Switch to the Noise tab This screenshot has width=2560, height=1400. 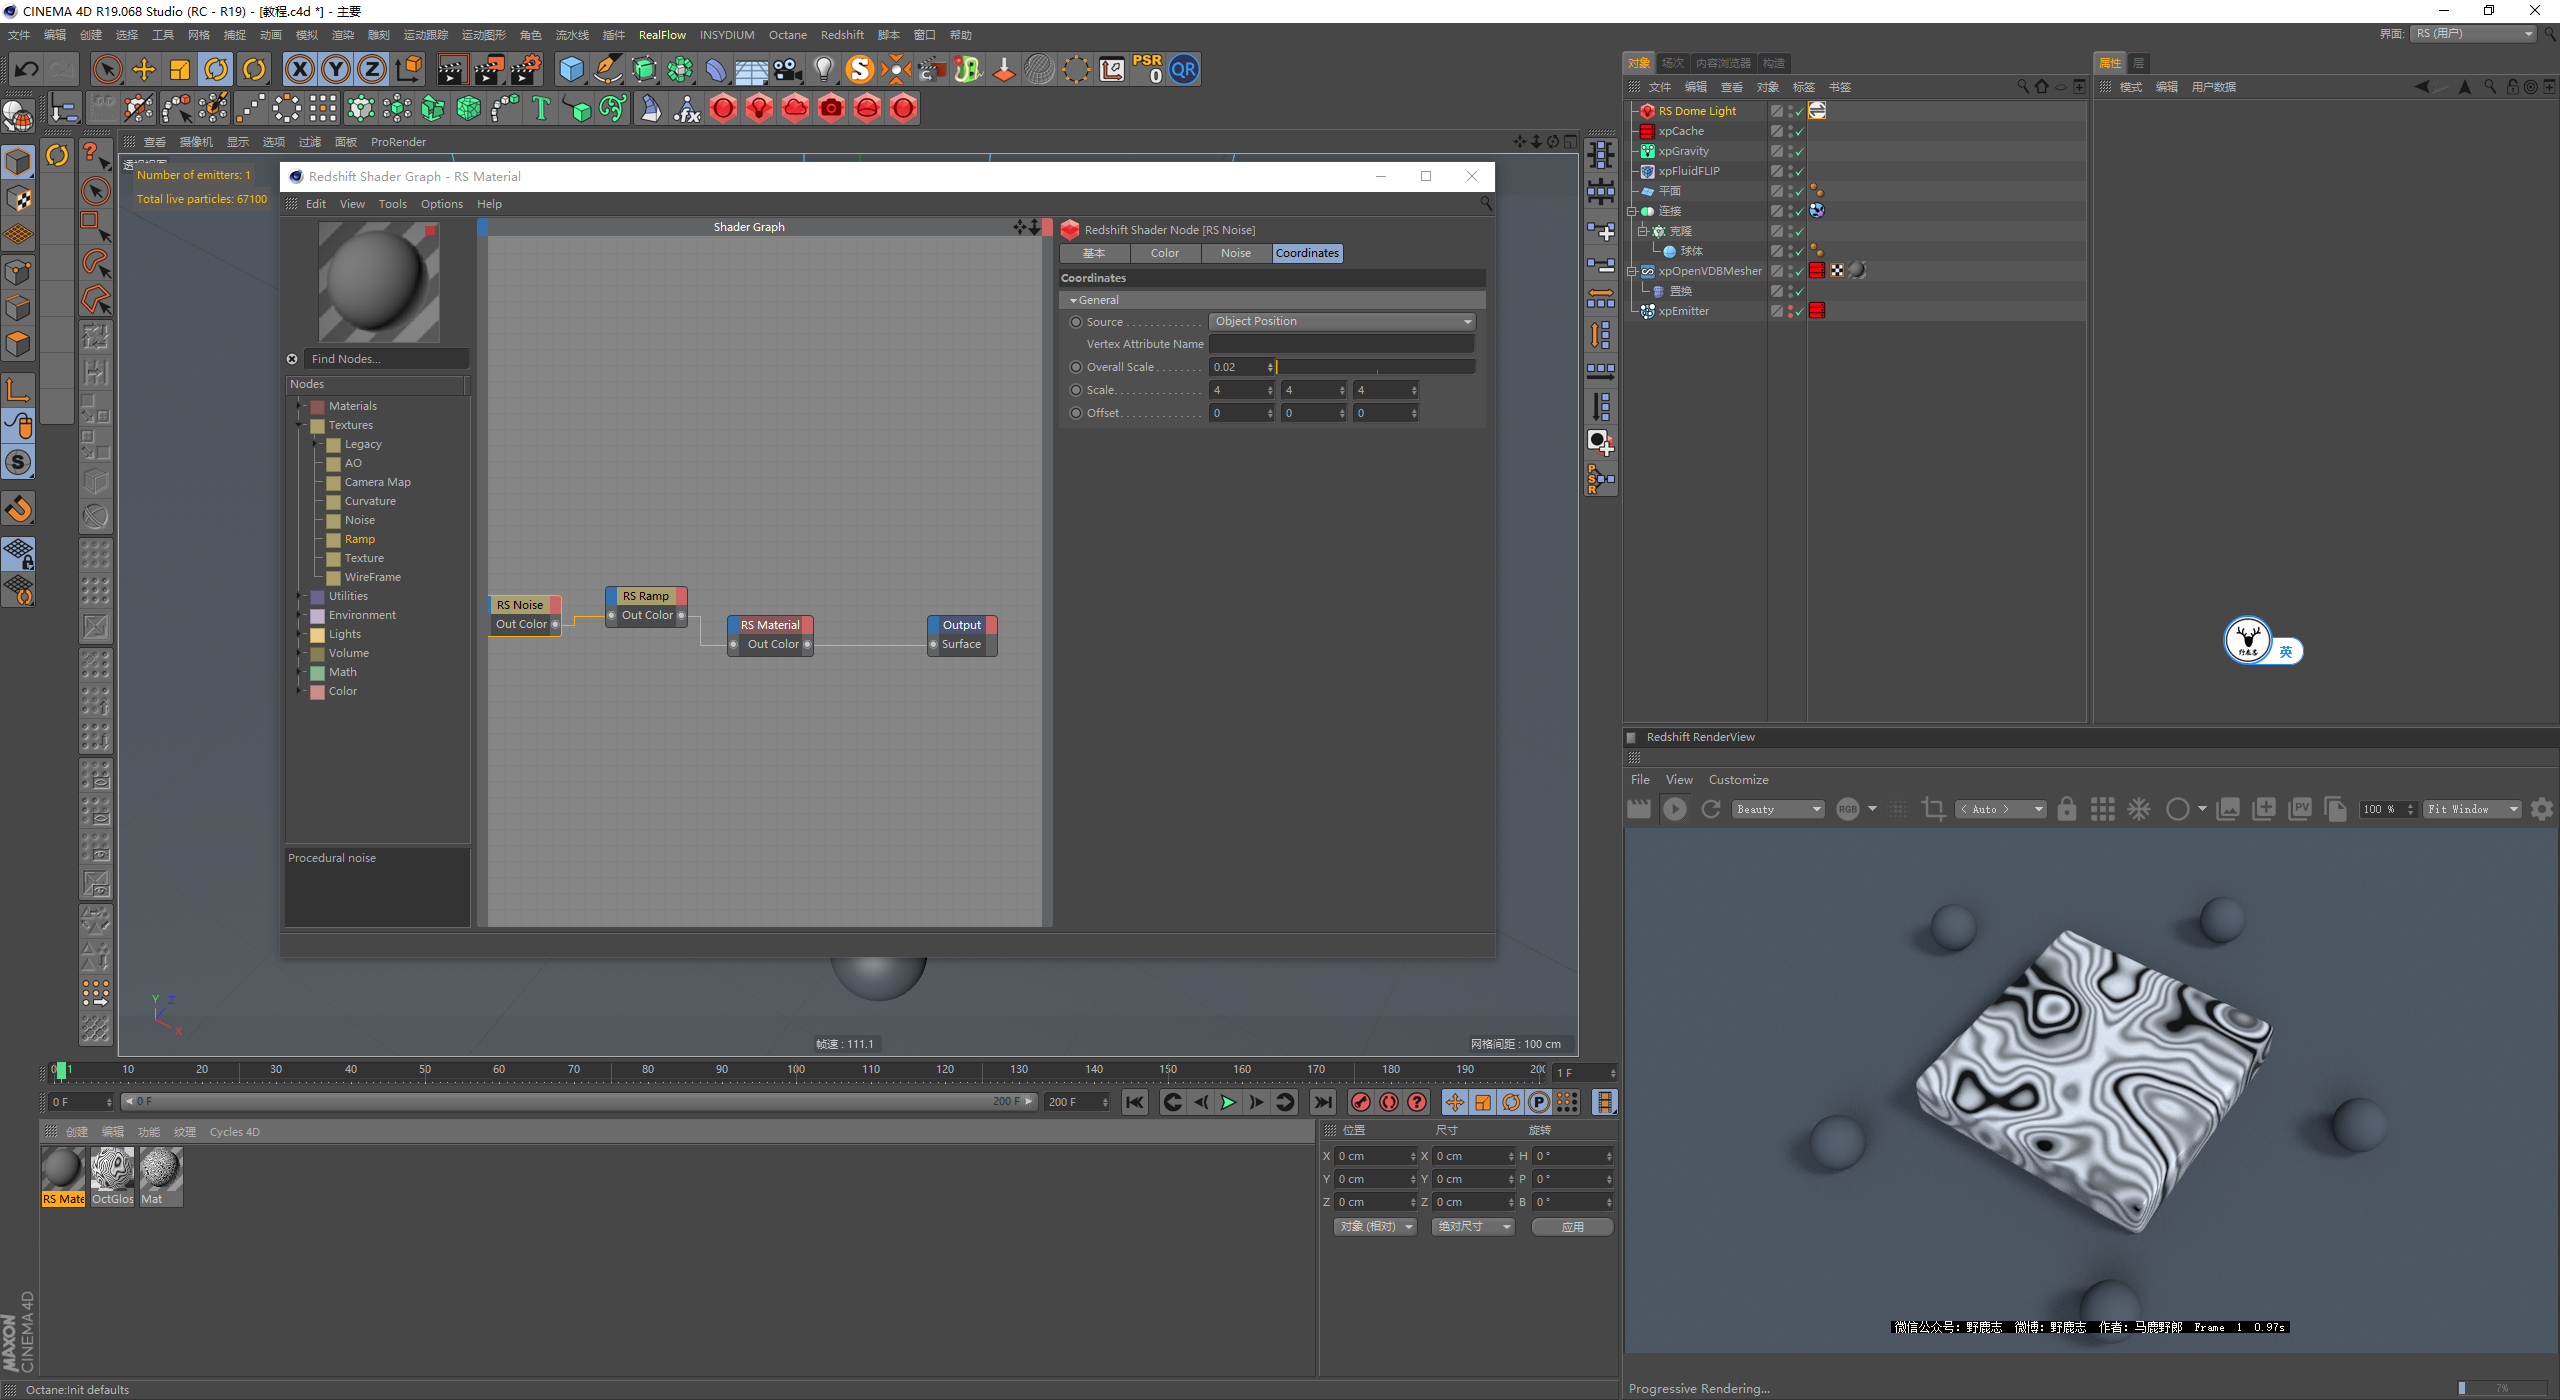click(x=1235, y=253)
